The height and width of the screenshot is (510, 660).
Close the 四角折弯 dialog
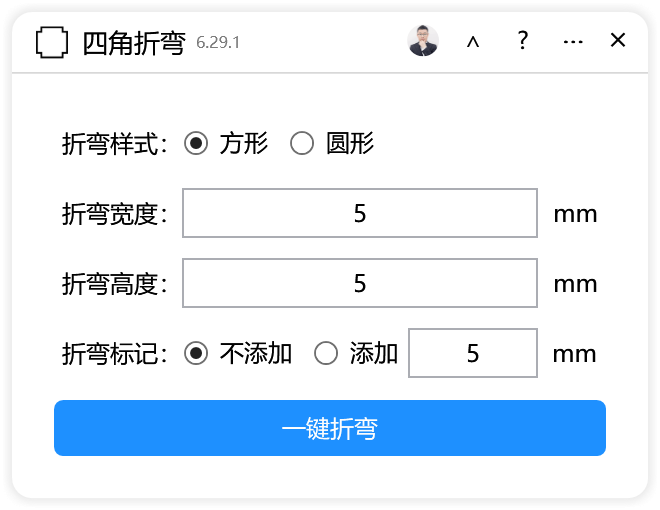[618, 40]
